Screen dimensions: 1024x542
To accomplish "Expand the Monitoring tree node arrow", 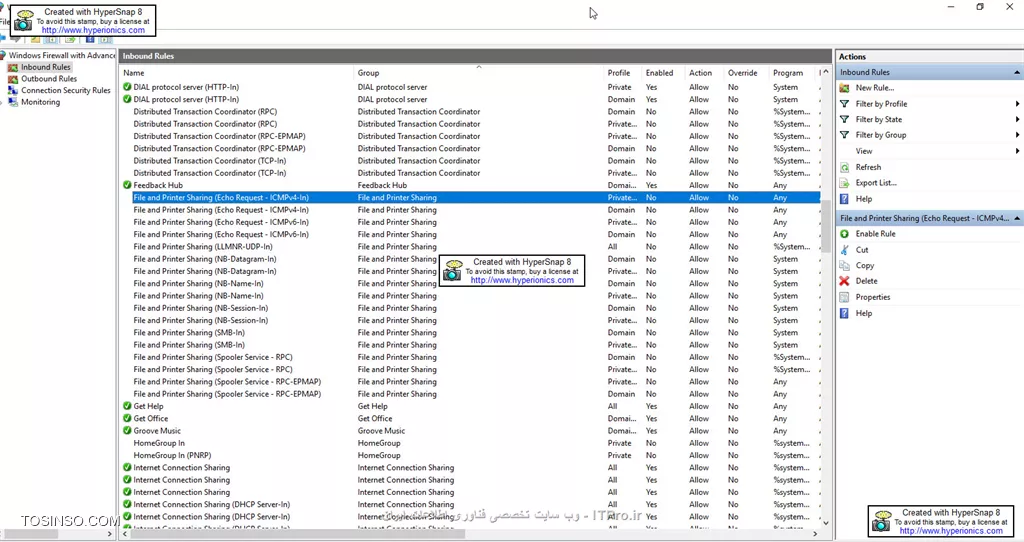I will pyautogui.click(x=2, y=103).
